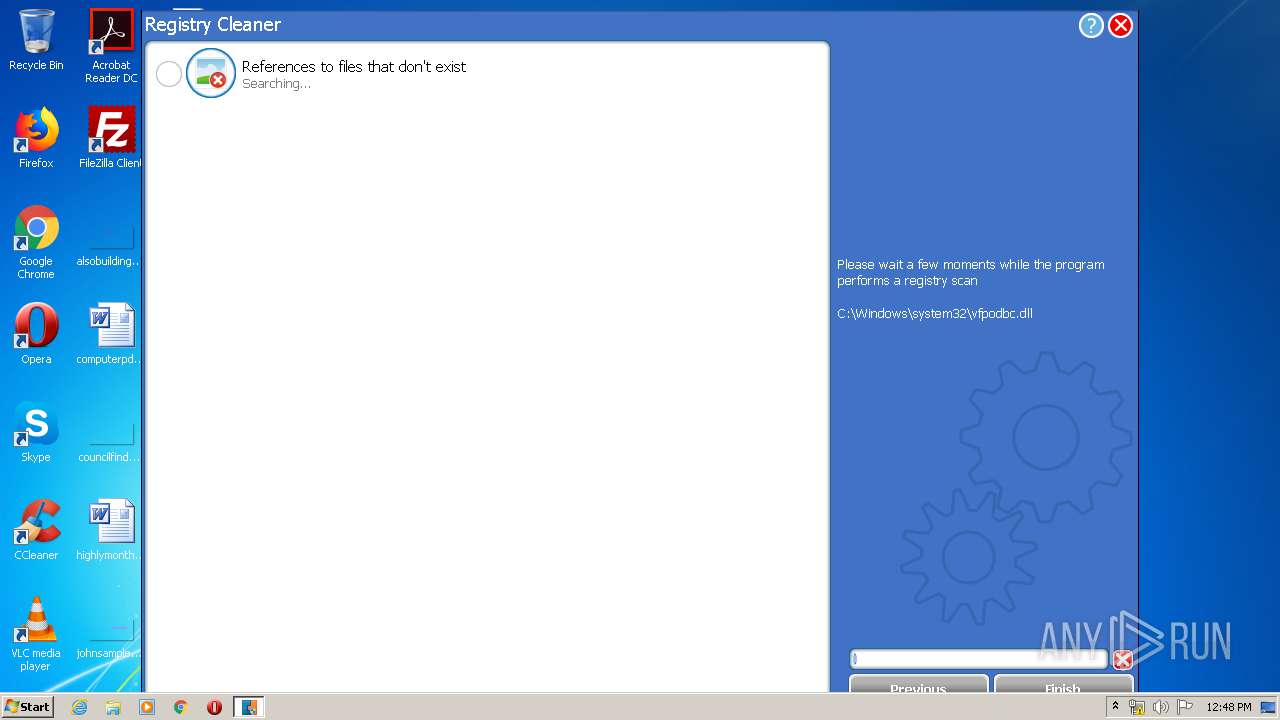Open Google Chrome desktop shortcut
Image resolution: width=1280 pixels, height=720 pixels.
36,242
